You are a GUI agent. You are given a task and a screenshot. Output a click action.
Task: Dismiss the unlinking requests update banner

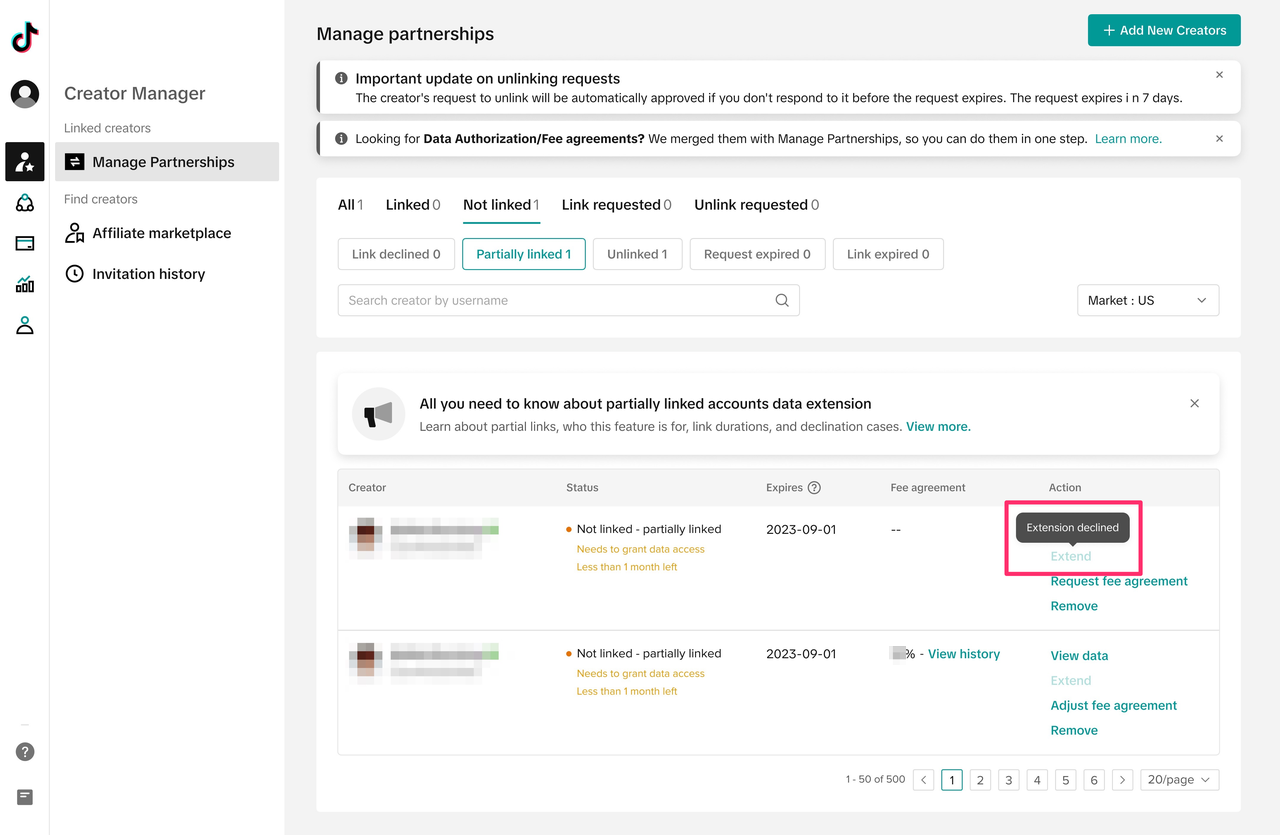(x=1219, y=75)
